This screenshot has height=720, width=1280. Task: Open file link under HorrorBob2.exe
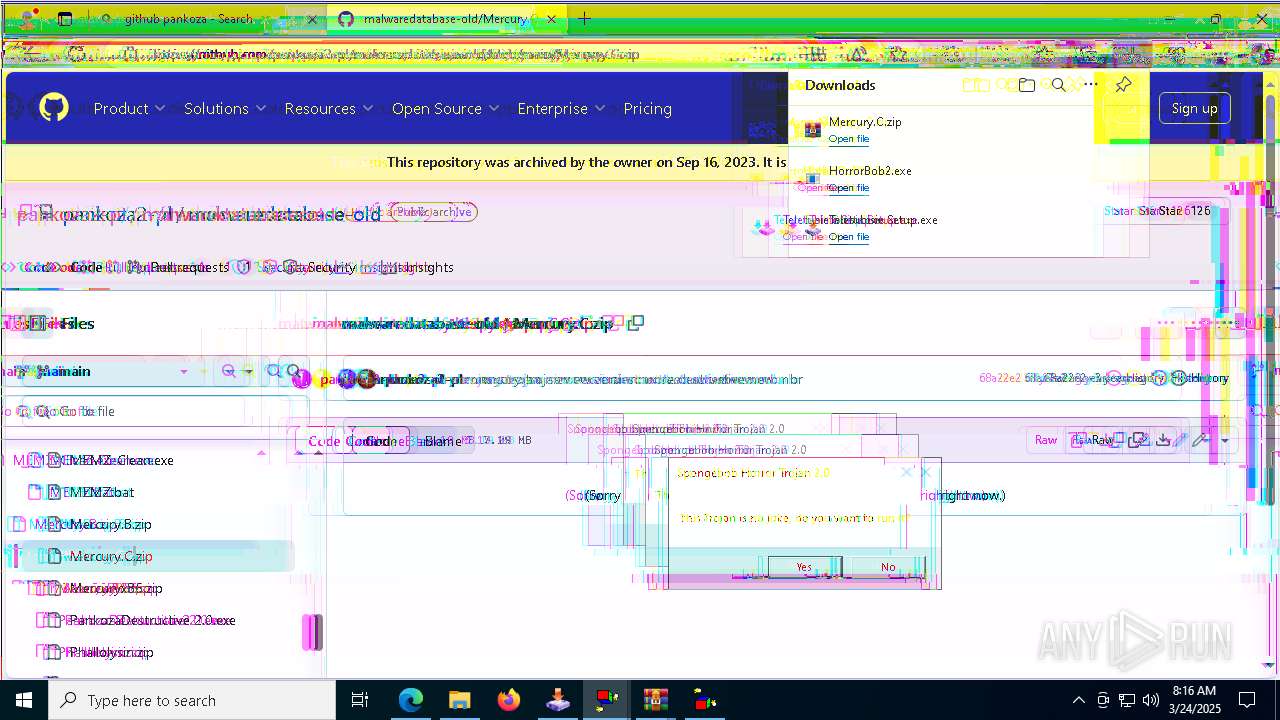point(849,188)
